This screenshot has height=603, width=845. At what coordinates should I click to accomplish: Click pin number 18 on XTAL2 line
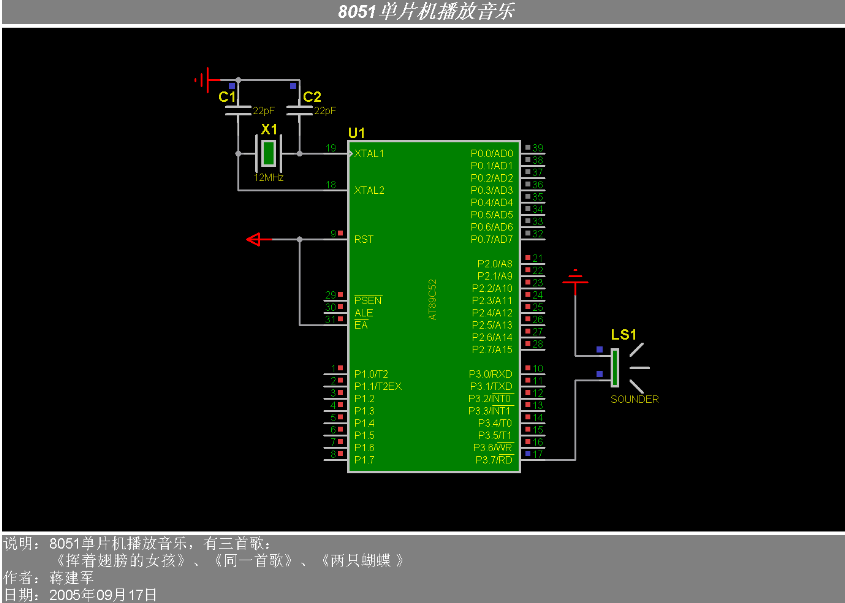point(330,184)
